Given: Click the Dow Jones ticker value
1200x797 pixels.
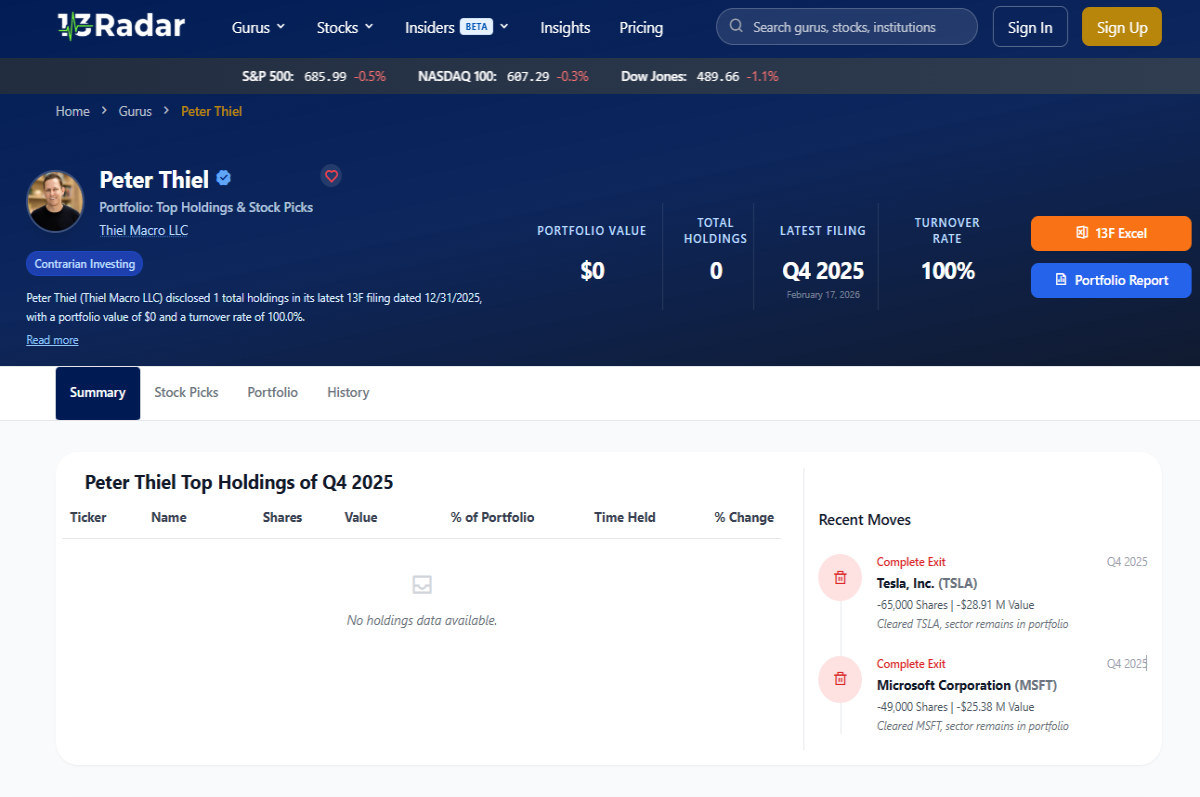Looking at the screenshot, I should coord(718,76).
